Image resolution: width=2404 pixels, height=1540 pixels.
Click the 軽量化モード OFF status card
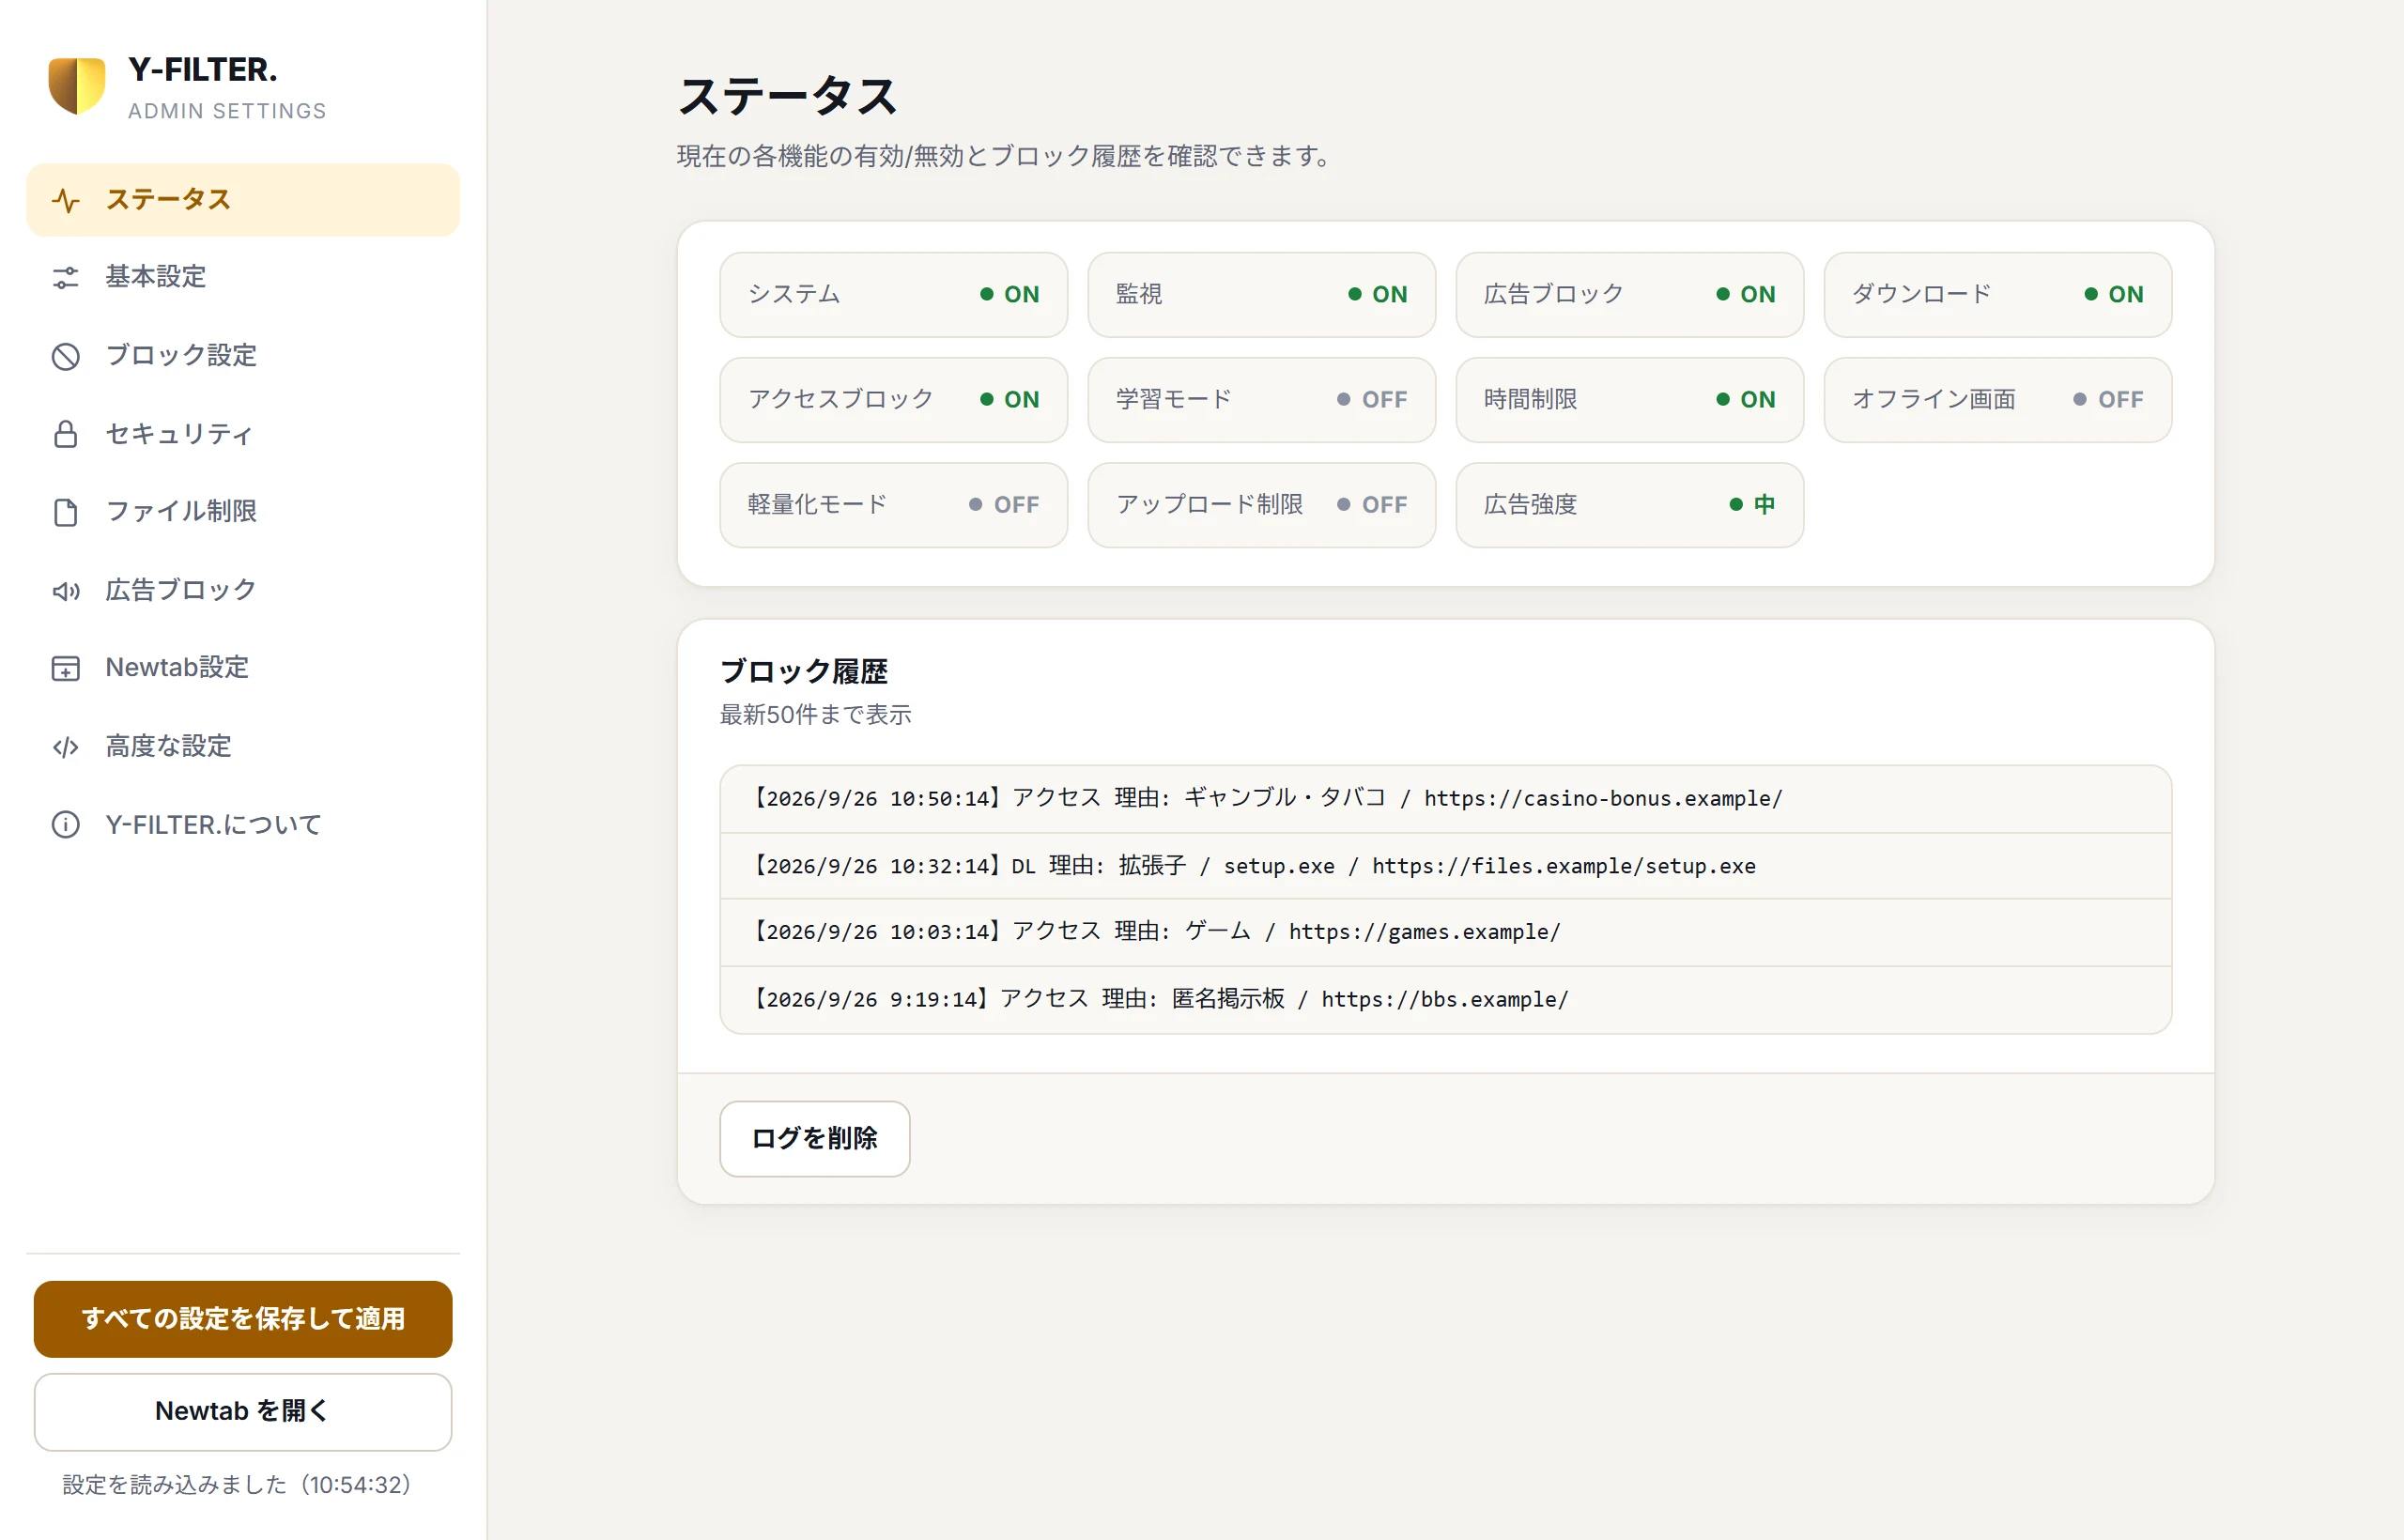tap(894, 505)
